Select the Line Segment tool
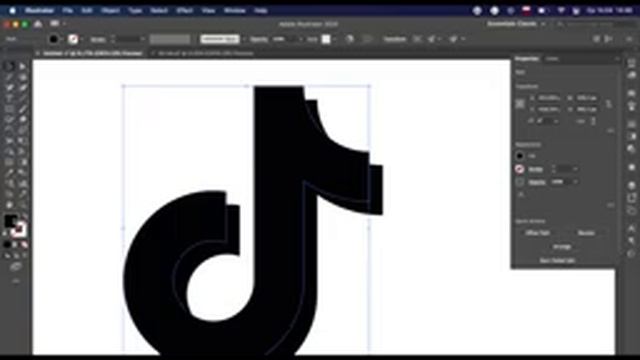Viewport: 640px width, 360px height. pyautogui.click(x=22, y=98)
